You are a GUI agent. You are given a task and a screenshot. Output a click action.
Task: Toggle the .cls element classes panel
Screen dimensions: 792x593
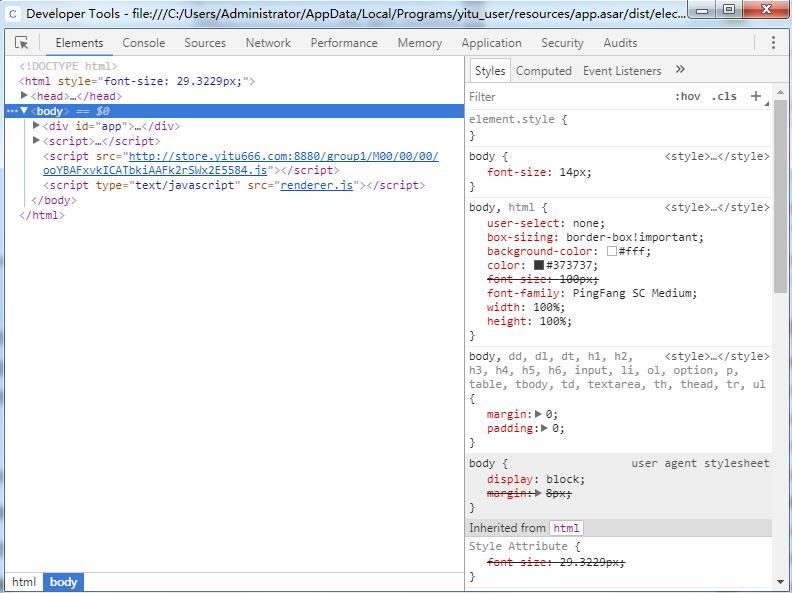tap(724, 96)
